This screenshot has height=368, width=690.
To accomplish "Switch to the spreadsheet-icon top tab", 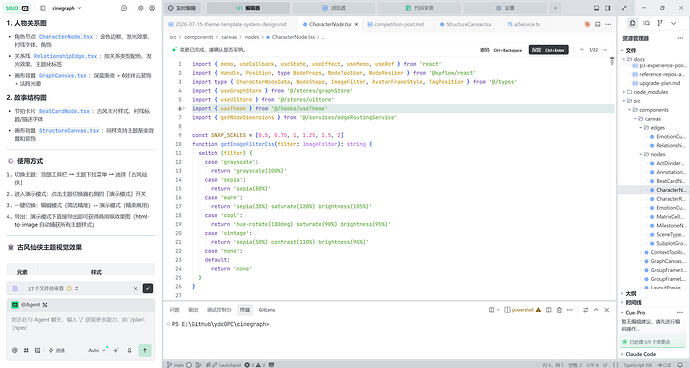I will 419,8.
